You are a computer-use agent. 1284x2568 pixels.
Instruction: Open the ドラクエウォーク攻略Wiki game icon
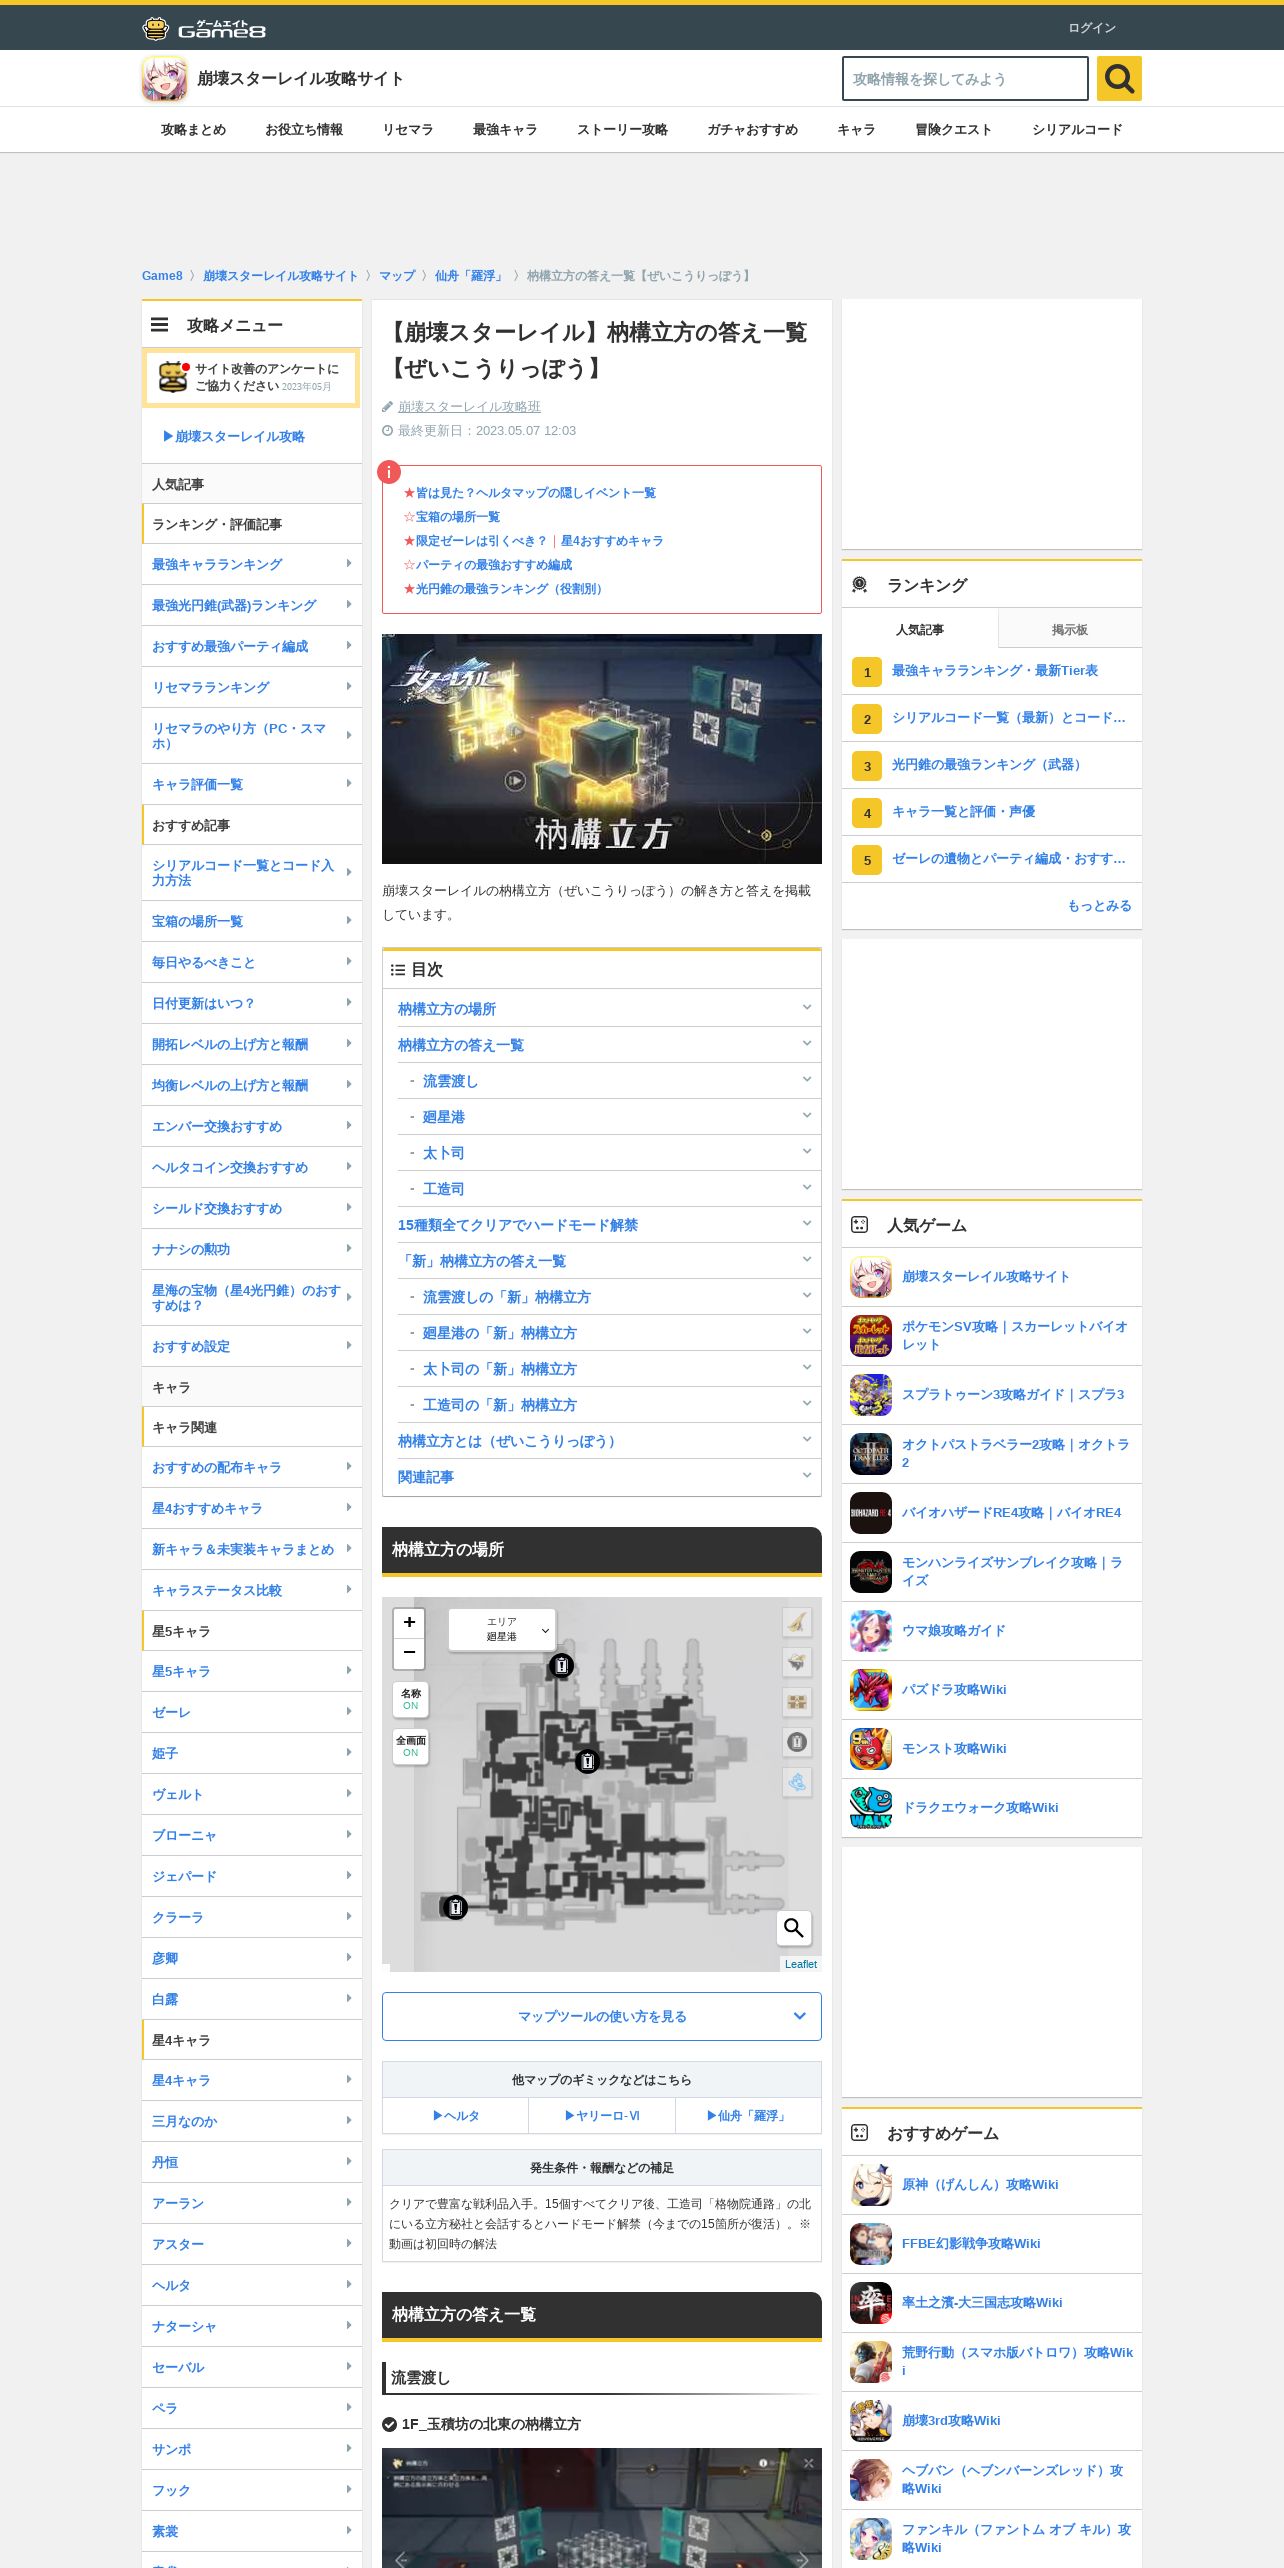tap(871, 1807)
